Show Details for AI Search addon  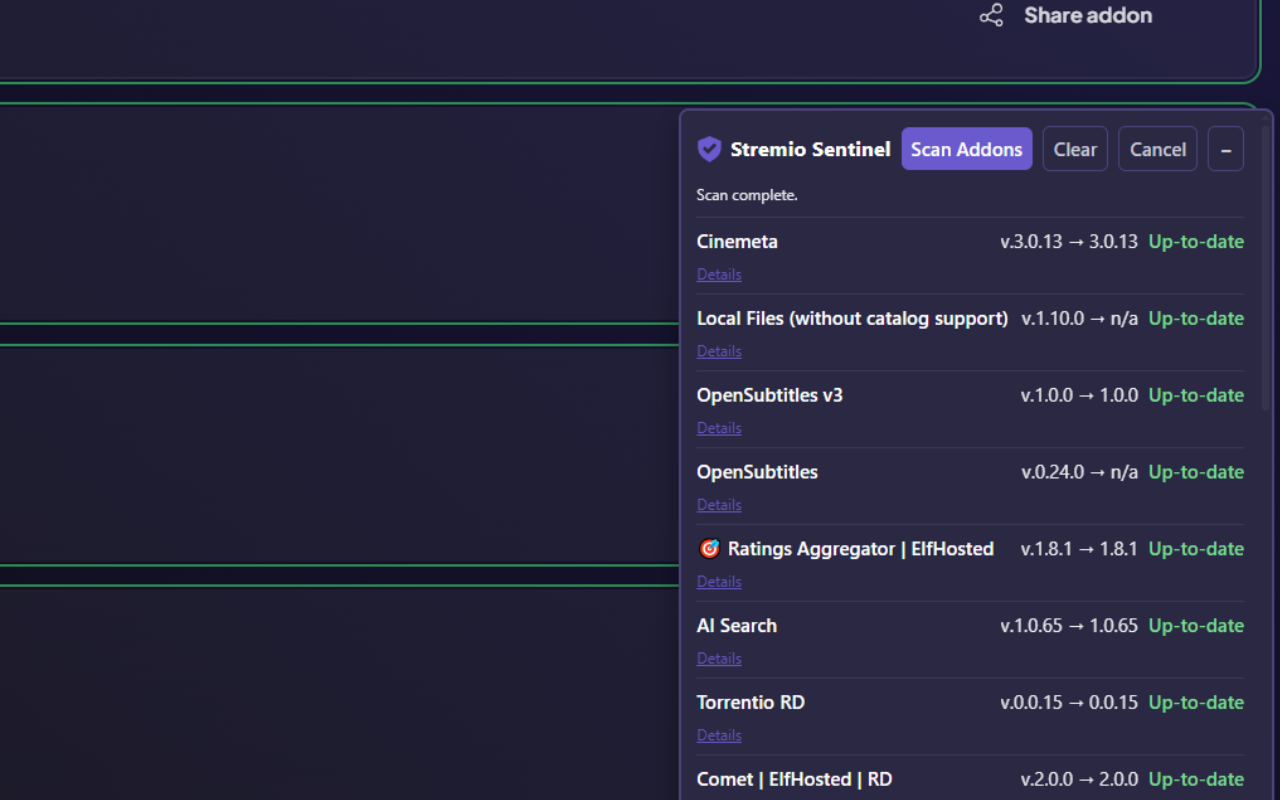pyautogui.click(x=719, y=659)
